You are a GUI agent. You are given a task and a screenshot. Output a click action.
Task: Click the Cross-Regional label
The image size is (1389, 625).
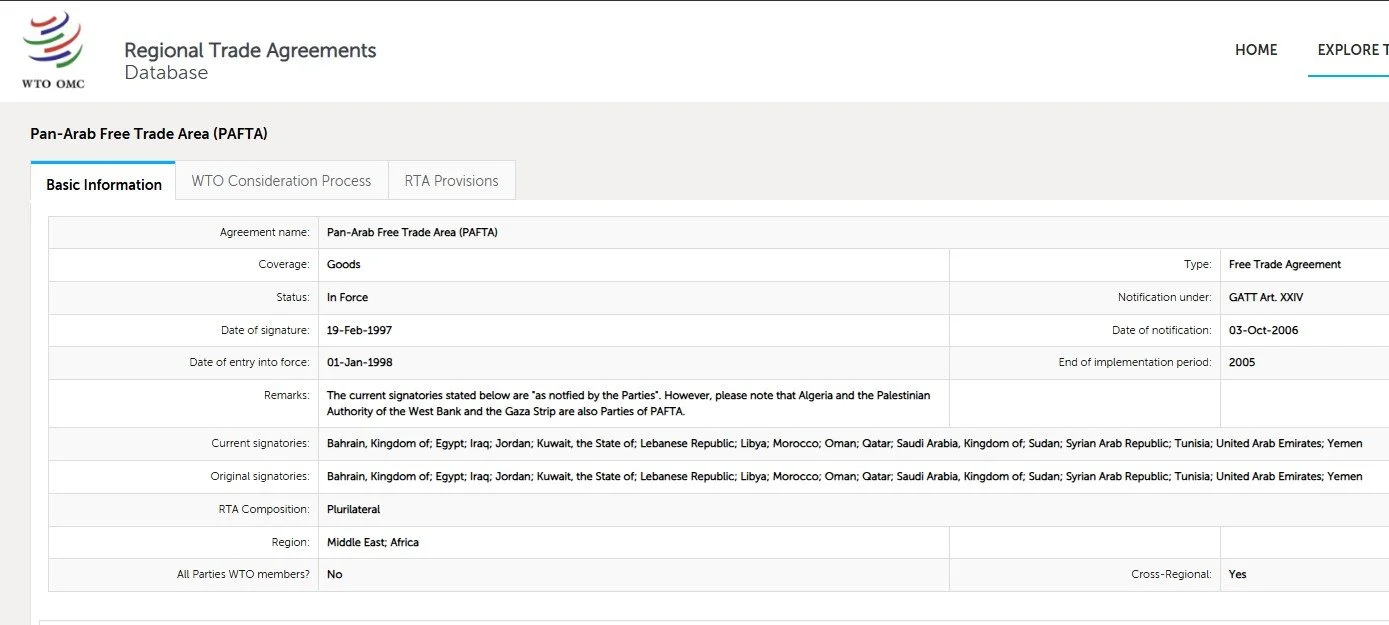point(1172,575)
